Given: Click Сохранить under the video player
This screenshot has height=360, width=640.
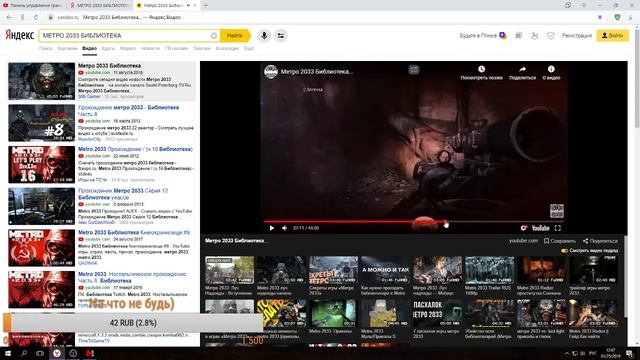Looking at the screenshot, I should coord(560,241).
